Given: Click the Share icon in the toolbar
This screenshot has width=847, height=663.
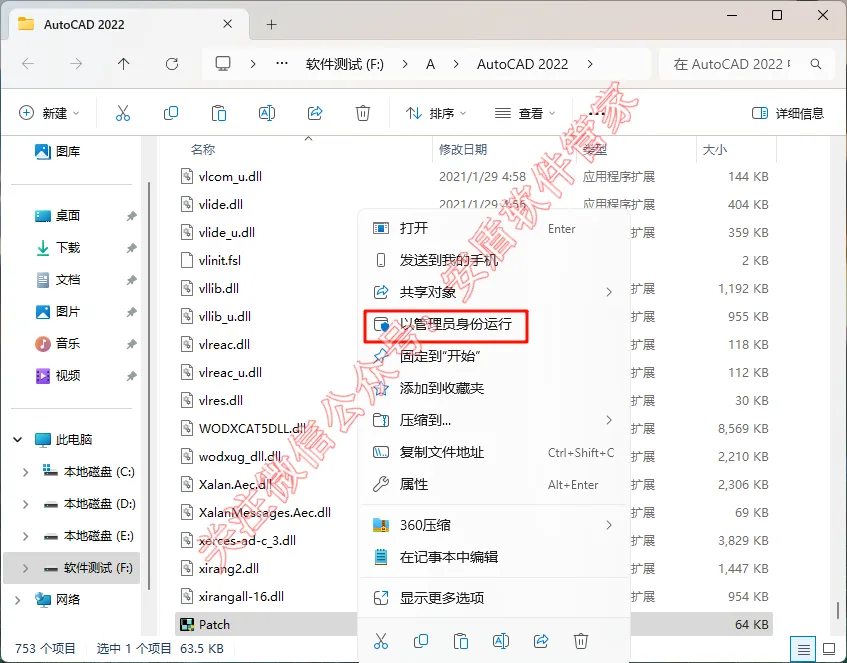Looking at the screenshot, I should pos(315,113).
